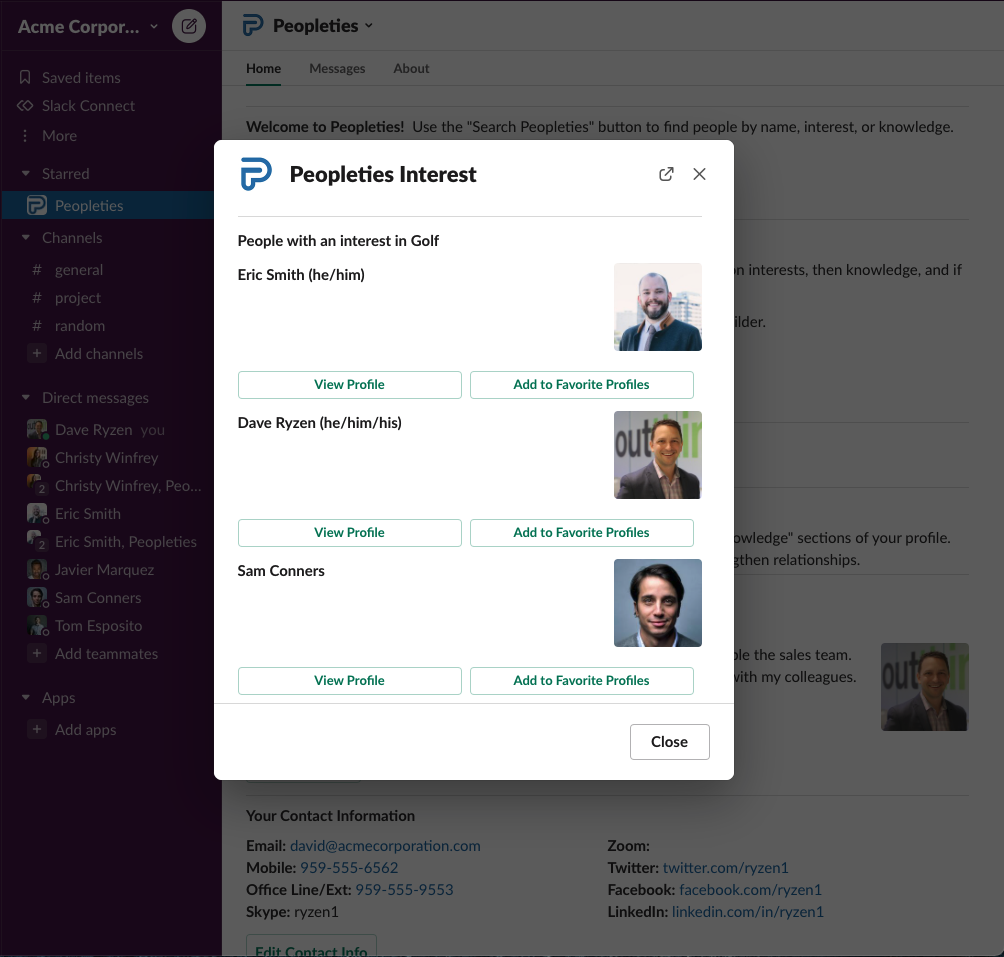Image resolution: width=1004 pixels, height=957 pixels.
Task: View Profile for Dave Ryzen
Action: 350,533
